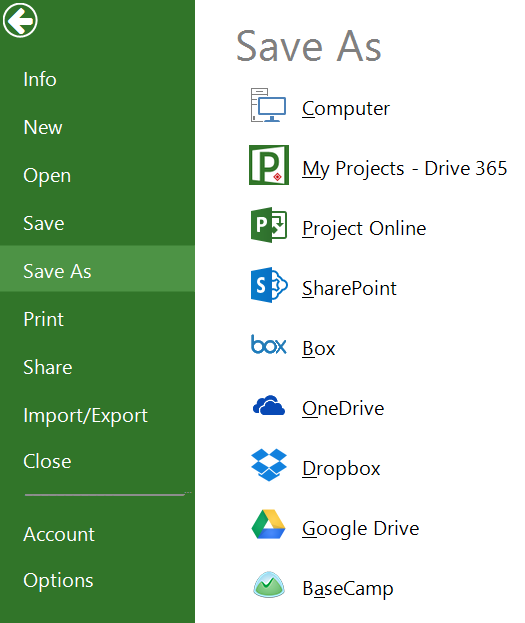Pick the Box location label

319,348
